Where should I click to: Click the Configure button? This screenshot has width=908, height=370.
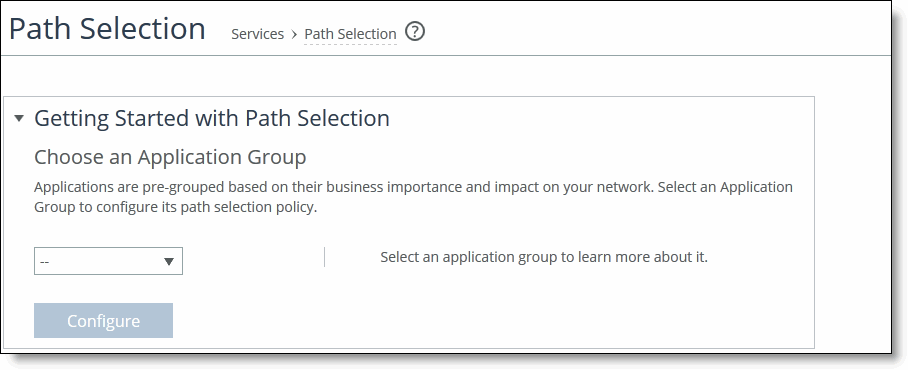[103, 320]
